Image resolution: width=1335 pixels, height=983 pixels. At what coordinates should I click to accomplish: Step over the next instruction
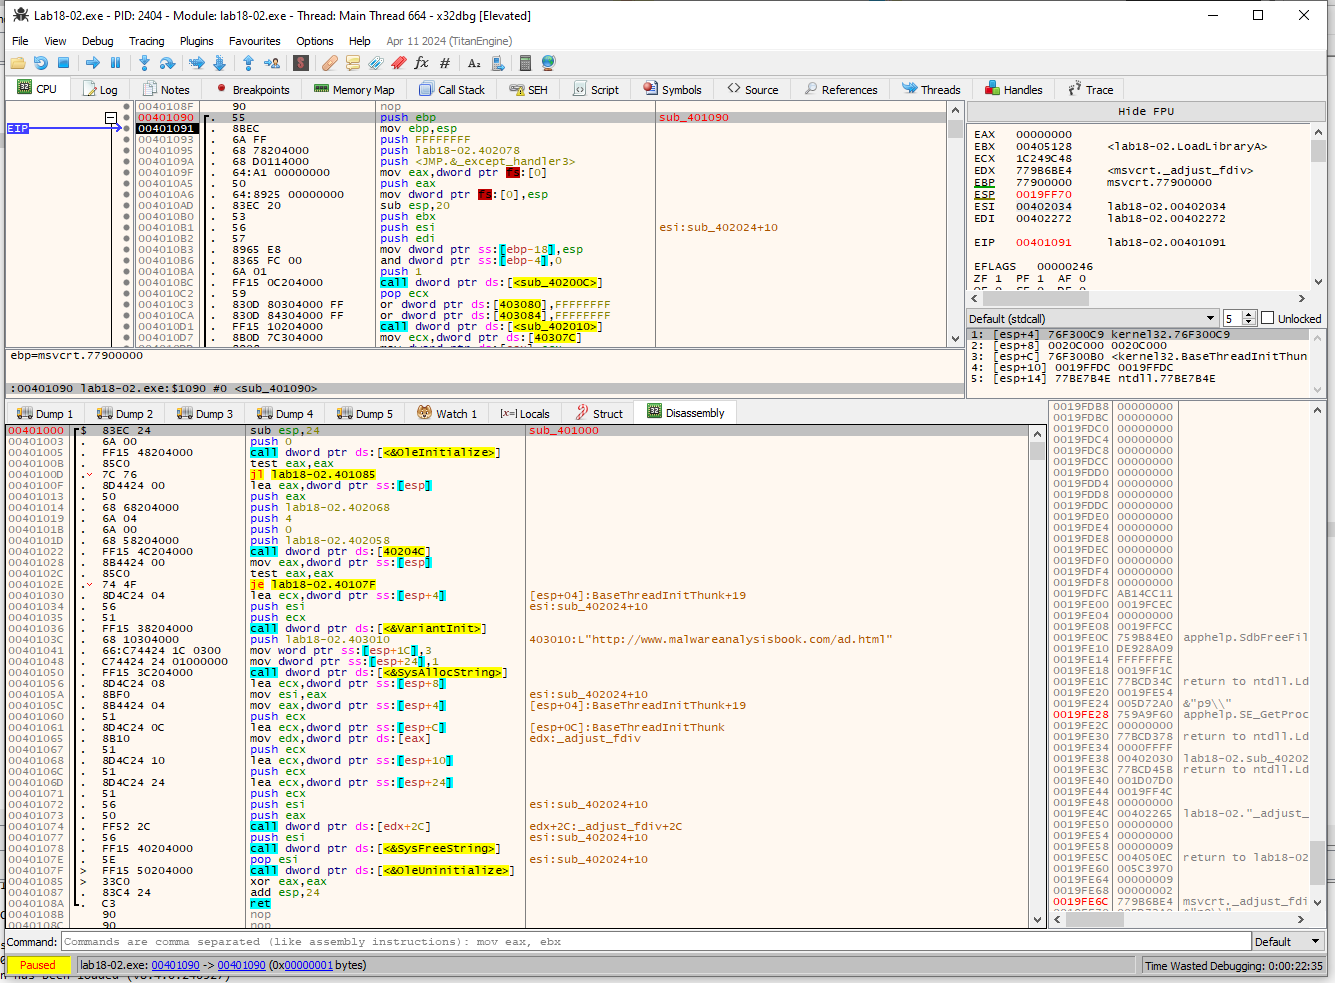coord(167,63)
